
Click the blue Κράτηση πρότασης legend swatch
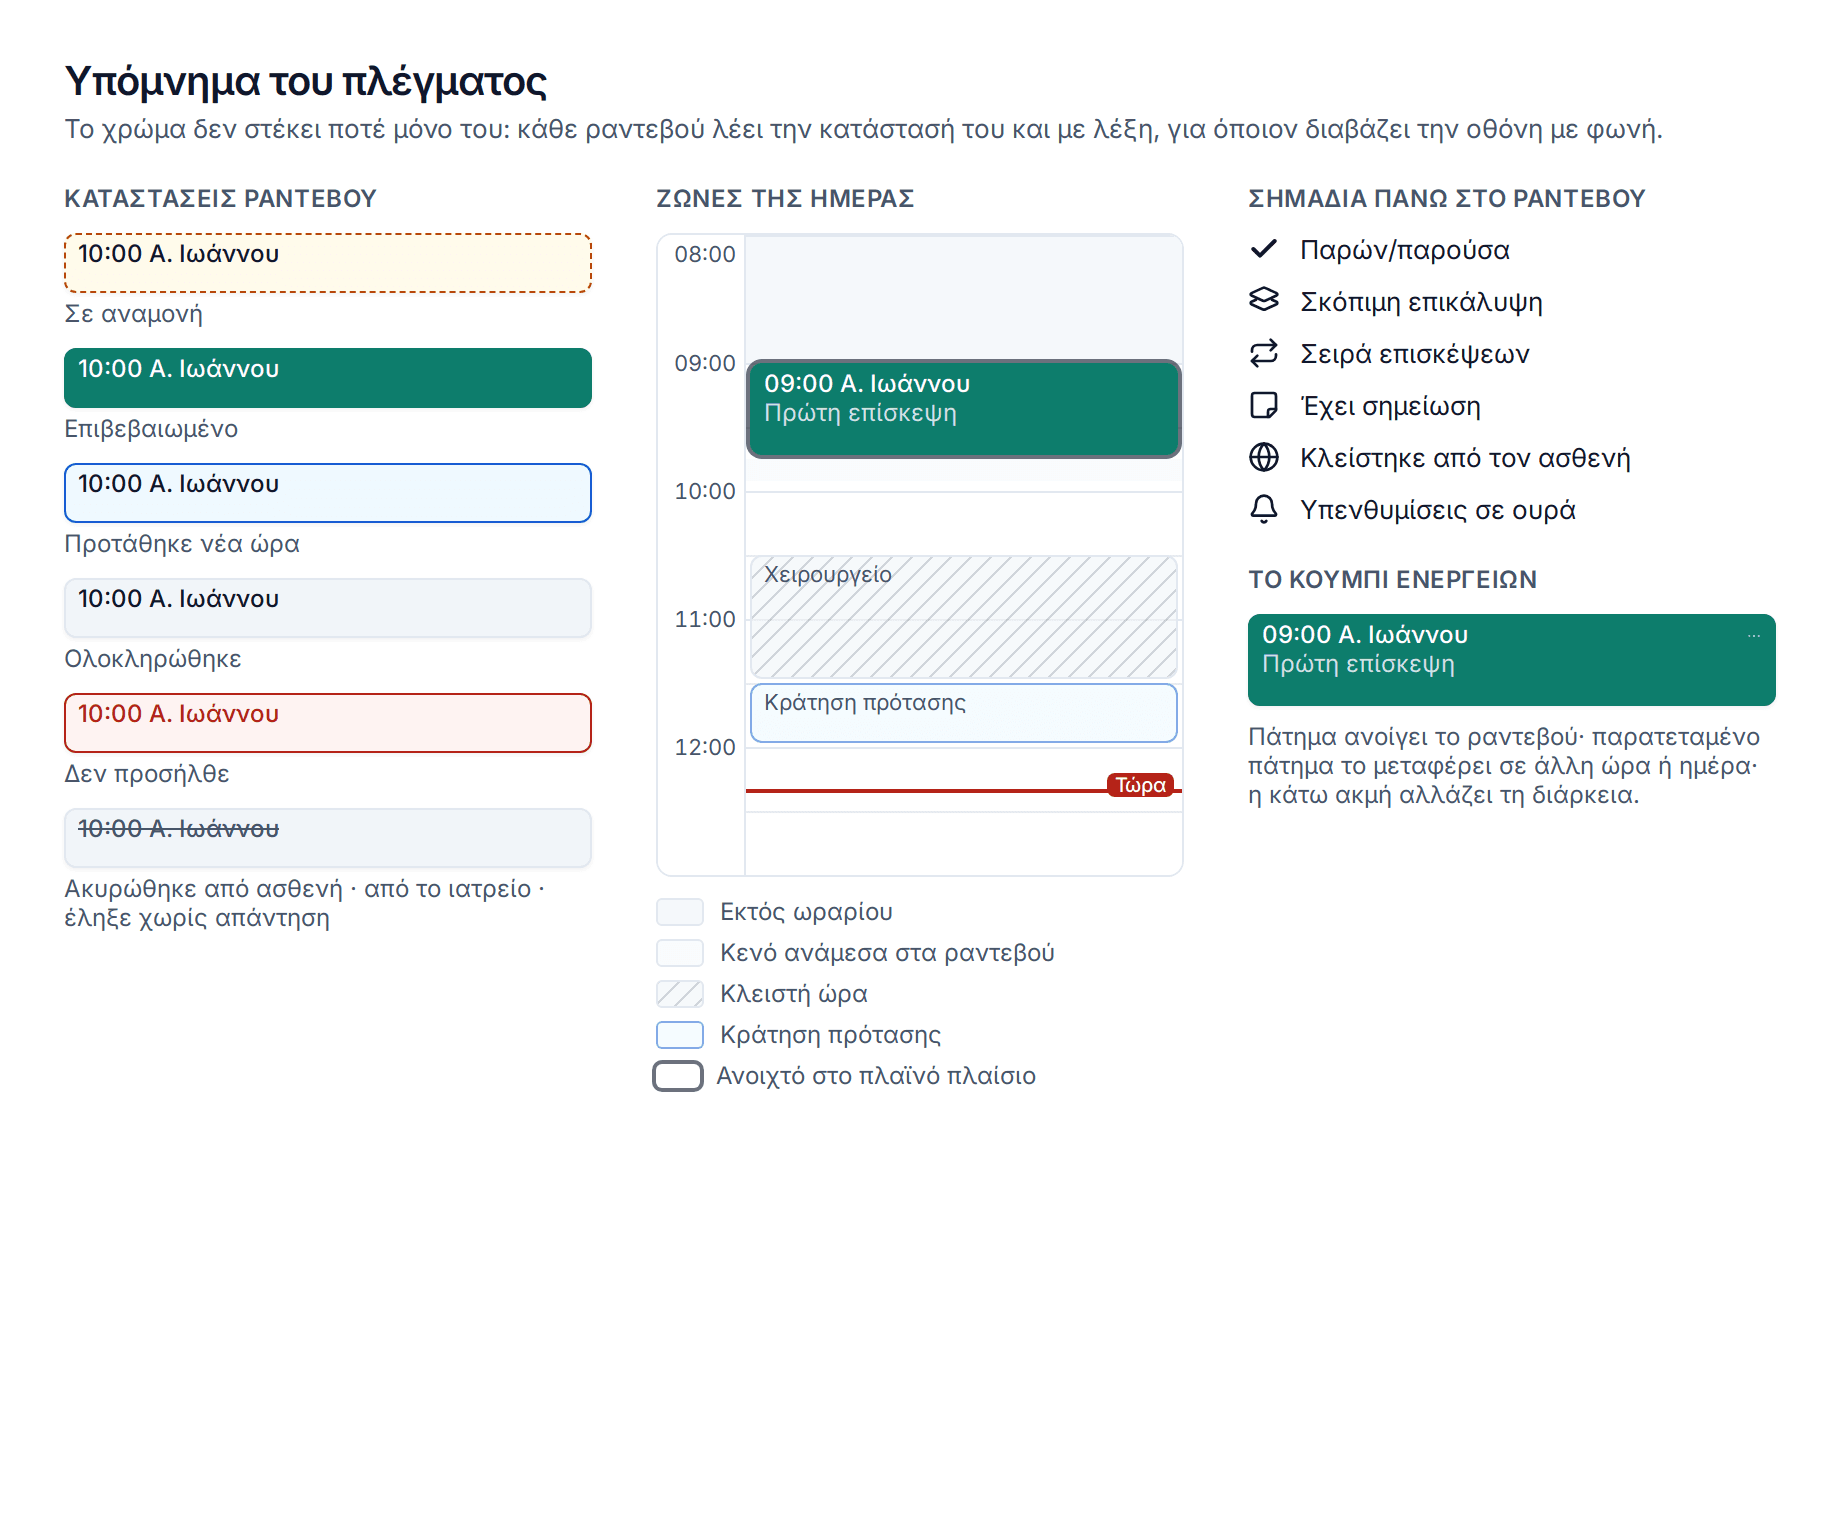[x=680, y=1035]
